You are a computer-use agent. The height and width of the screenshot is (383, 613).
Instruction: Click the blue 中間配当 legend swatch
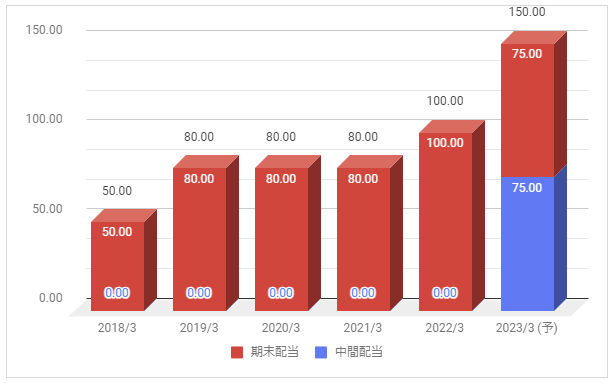(321, 352)
